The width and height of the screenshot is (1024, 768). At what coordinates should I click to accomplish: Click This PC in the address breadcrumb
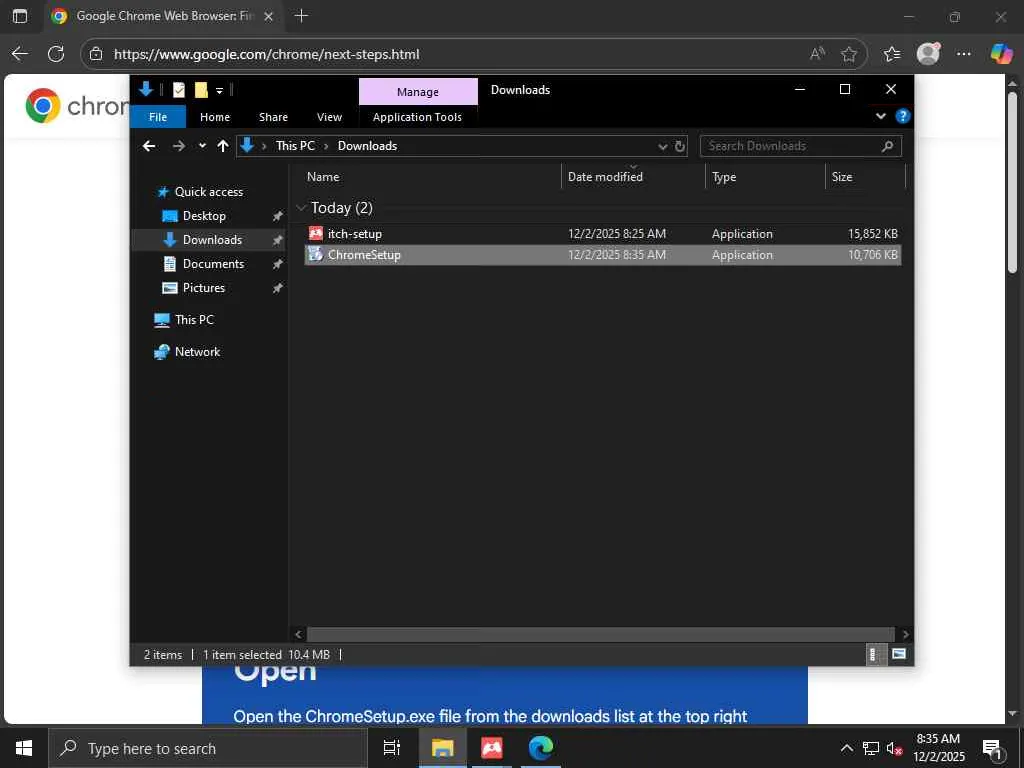click(x=295, y=146)
